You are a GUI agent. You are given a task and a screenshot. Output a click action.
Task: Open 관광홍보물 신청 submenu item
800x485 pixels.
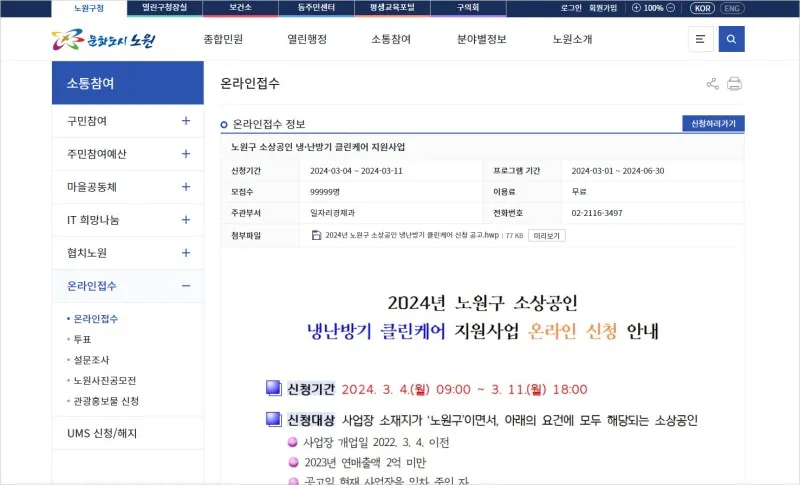(106, 401)
